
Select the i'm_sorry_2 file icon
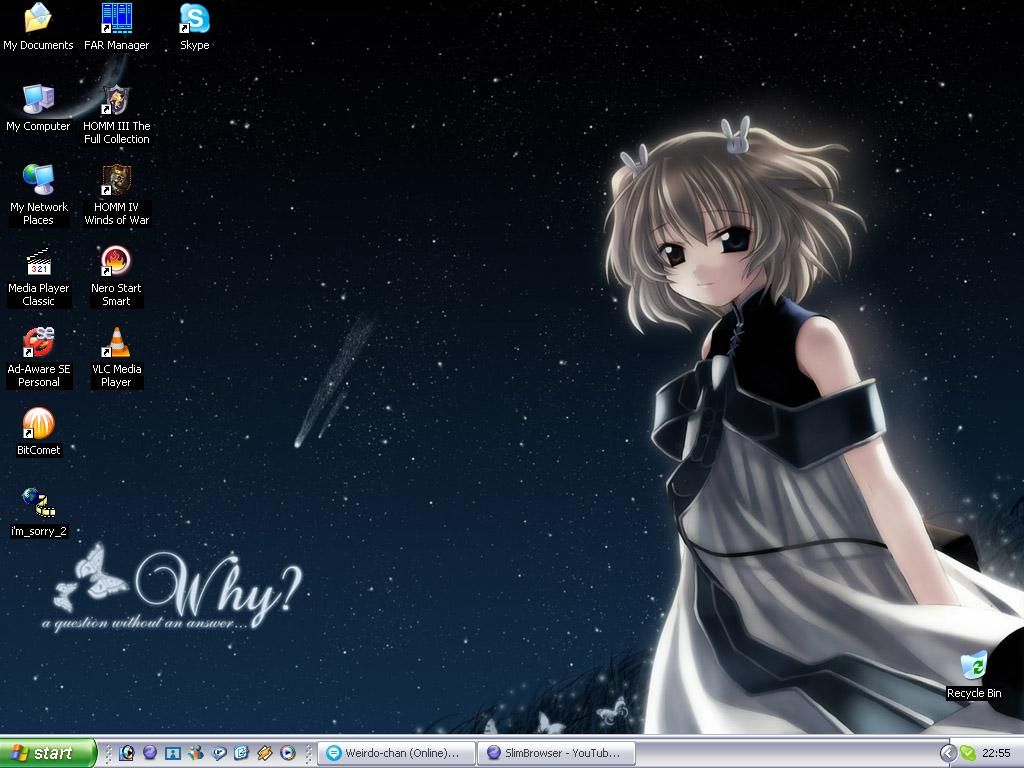38,513
